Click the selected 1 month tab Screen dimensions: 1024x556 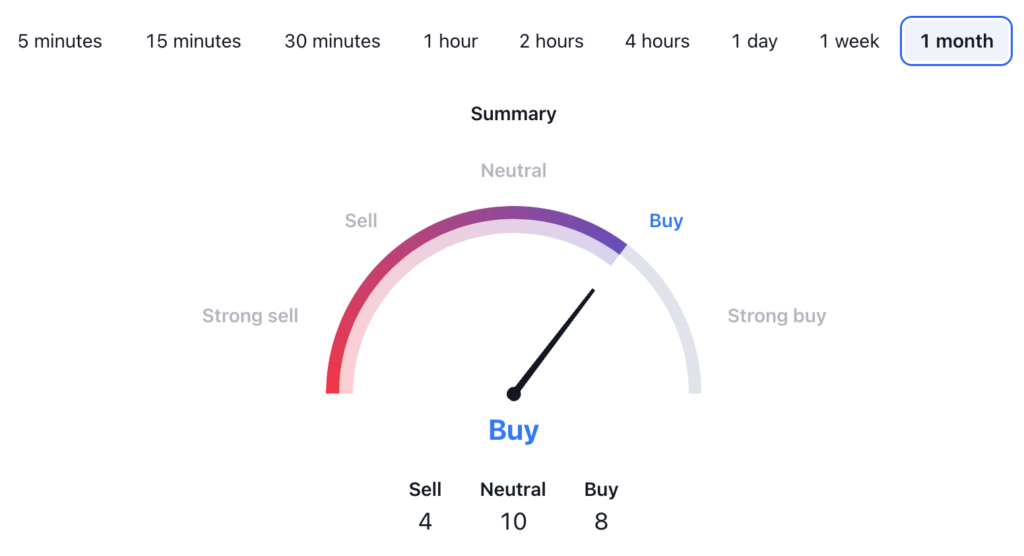(956, 41)
